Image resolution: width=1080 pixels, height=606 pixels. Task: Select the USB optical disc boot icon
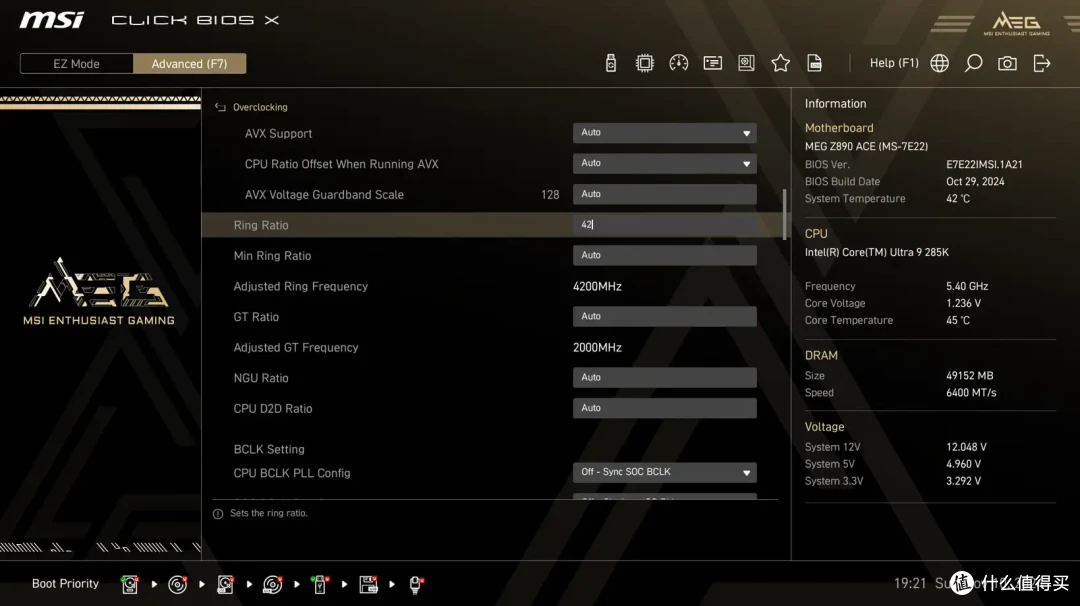(x=273, y=584)
